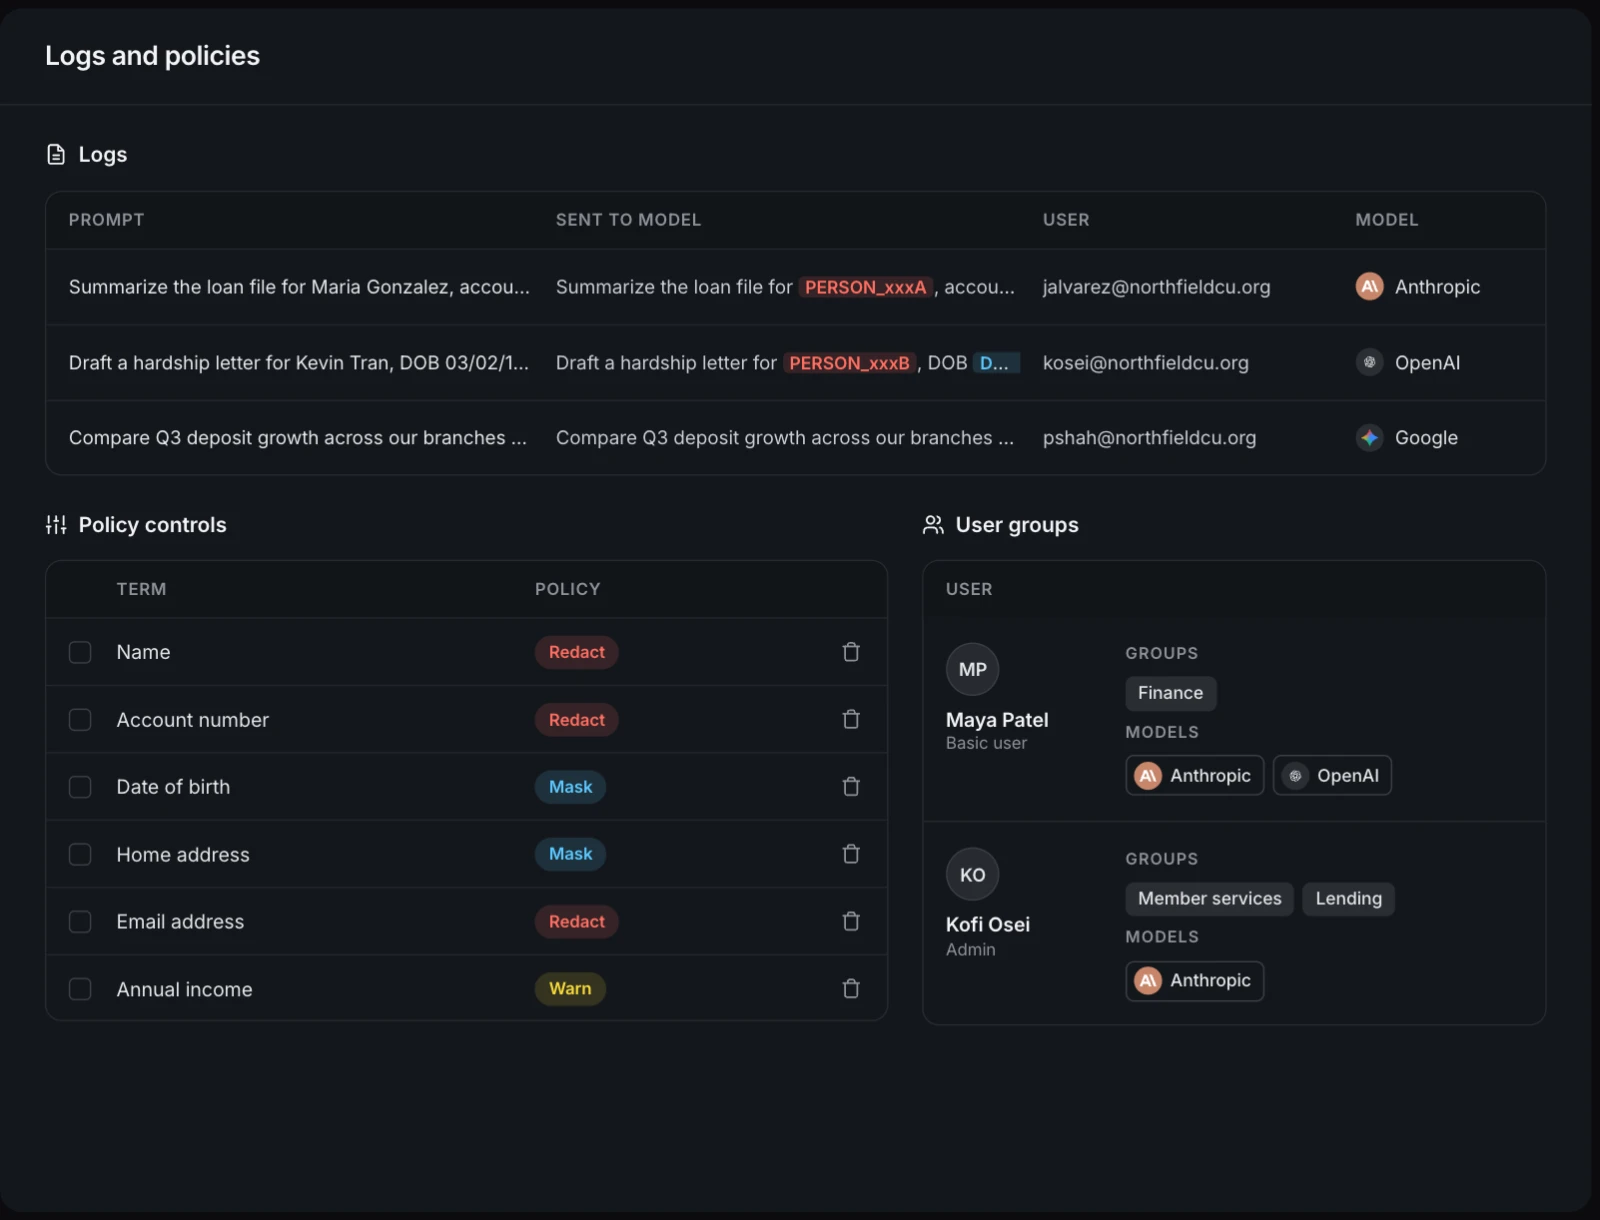Click trash icon for Home address

(x=851, y=854)
